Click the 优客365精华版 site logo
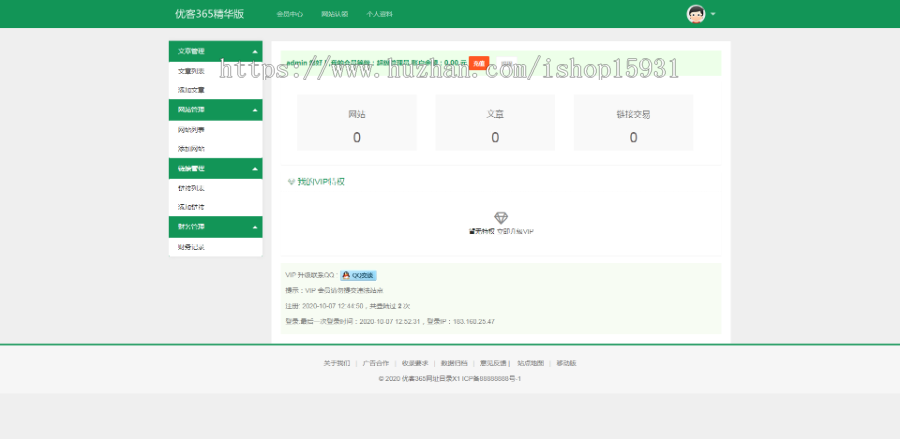Image resolution: width=900 pixels, height=439 pixels. pos(209,14)
